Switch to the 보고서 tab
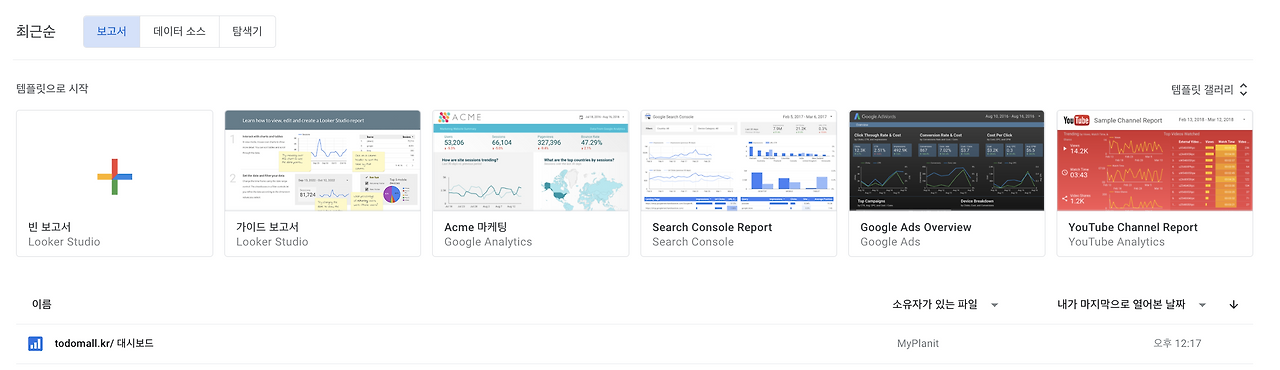Viewport: 1280px width, 370px height. click(111, 31)
